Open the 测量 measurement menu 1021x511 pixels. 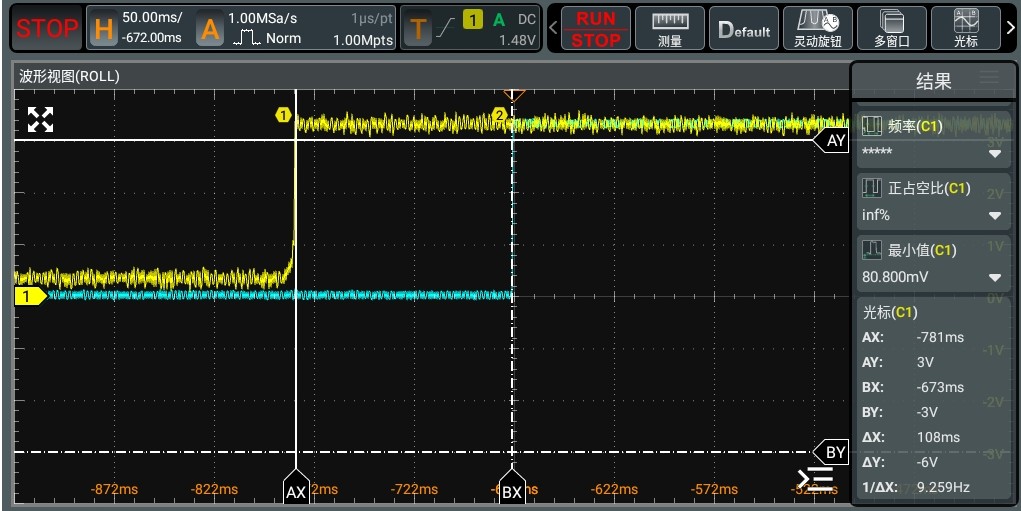[x=670, y=29]
